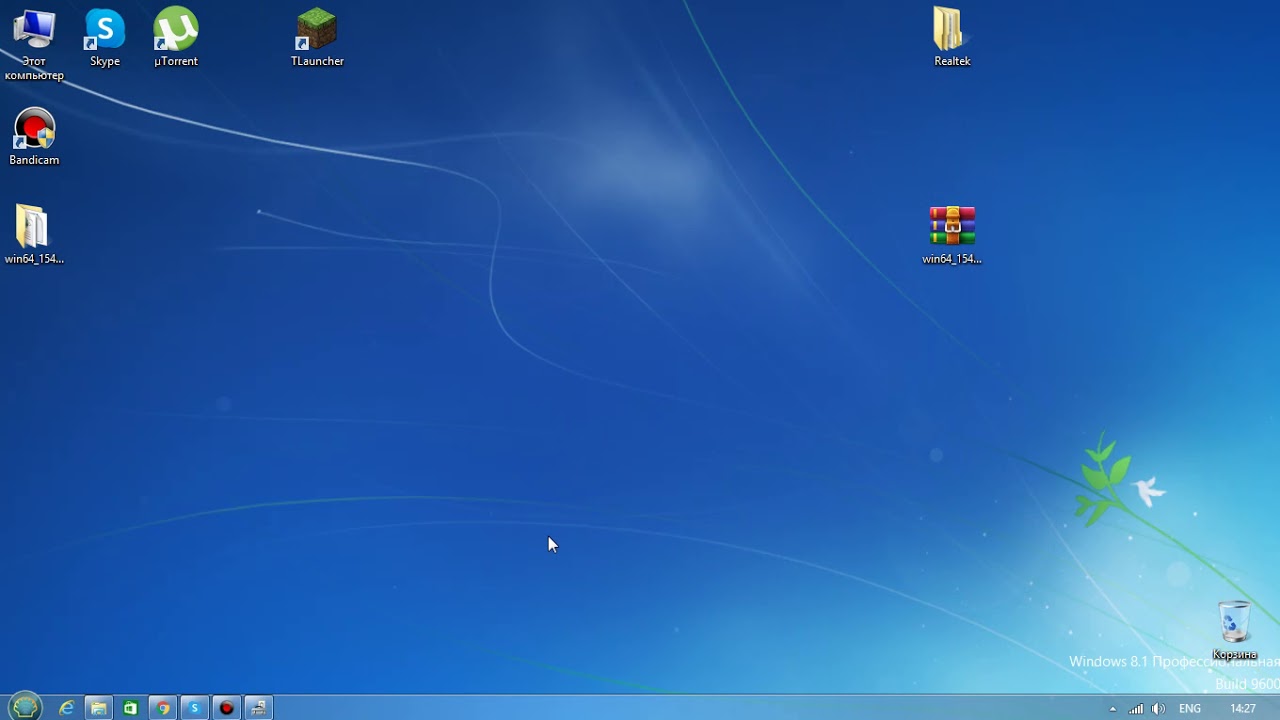The height and width of the screenshot is (720, 1280).
Task: Select the Корзина recycle bin icon
Action: pos(1235,630)
